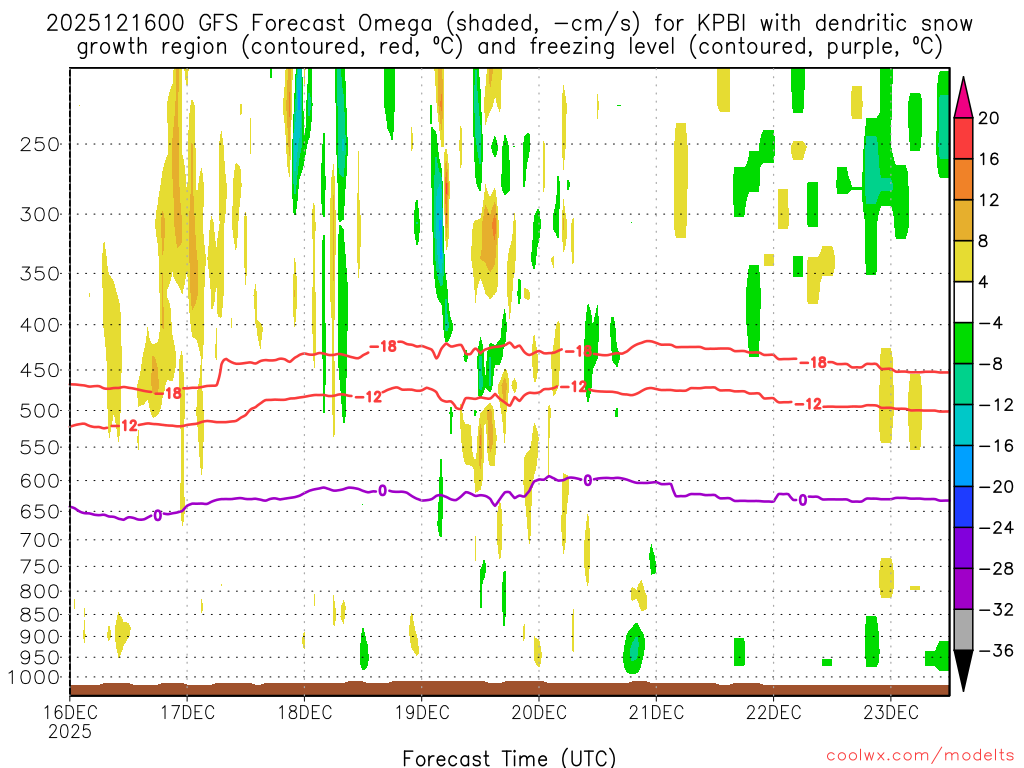Click the 21DEC date label

click(x=656, y=712)
